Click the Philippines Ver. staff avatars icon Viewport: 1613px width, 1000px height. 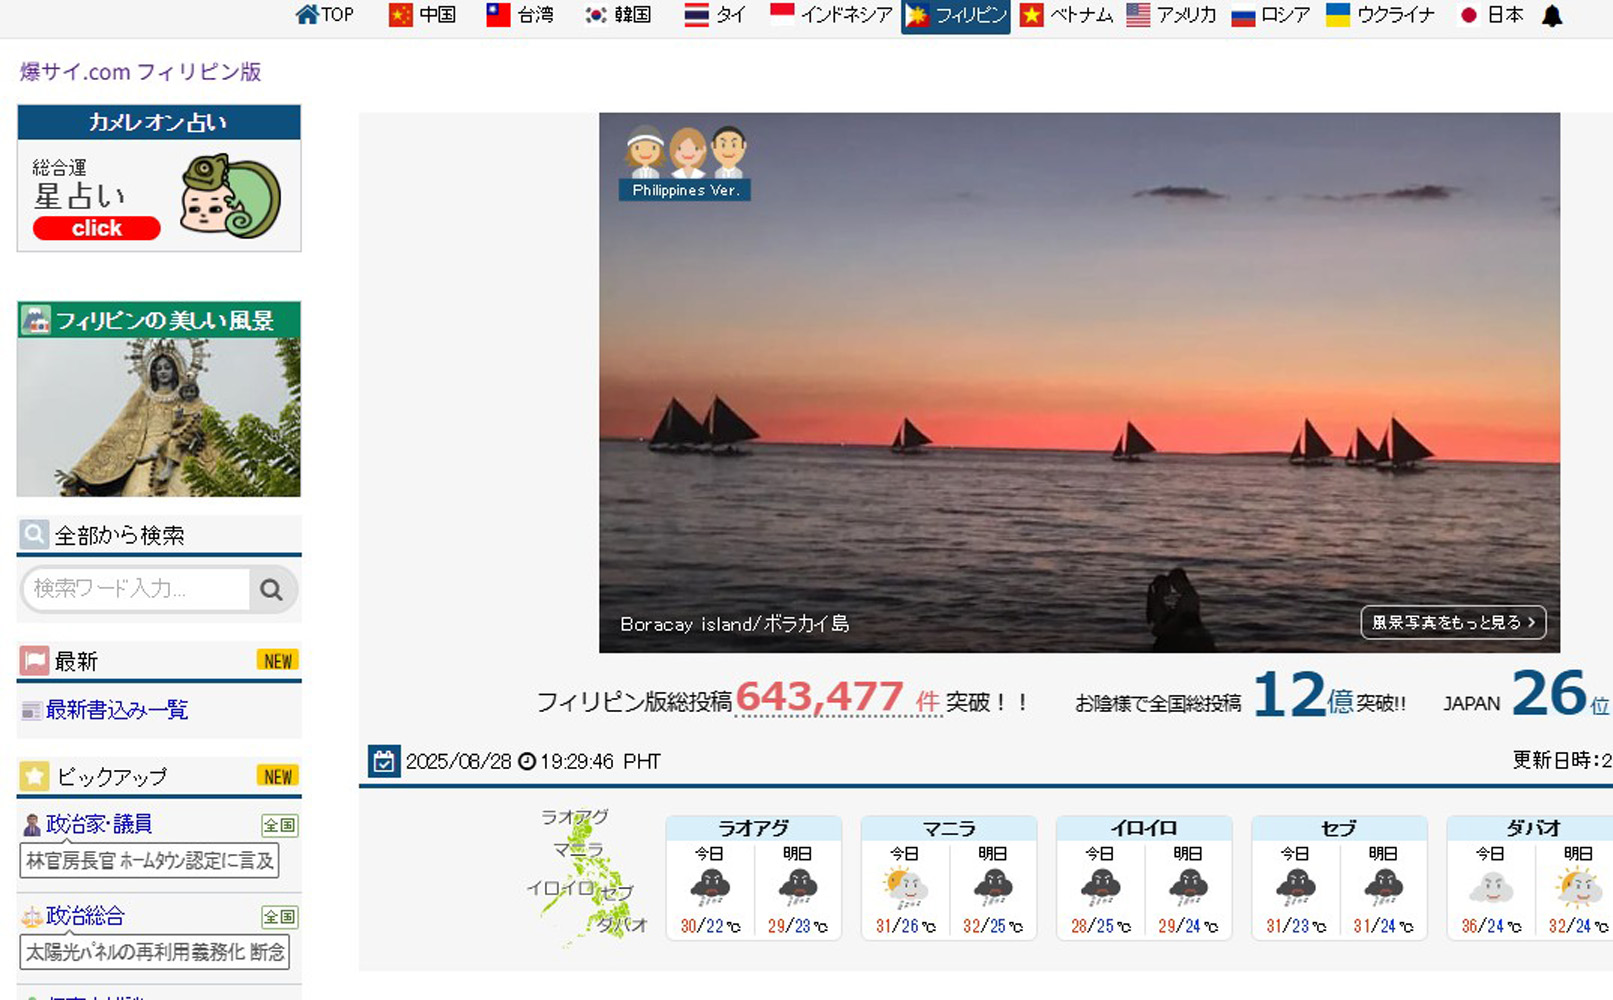coord(686,160)
